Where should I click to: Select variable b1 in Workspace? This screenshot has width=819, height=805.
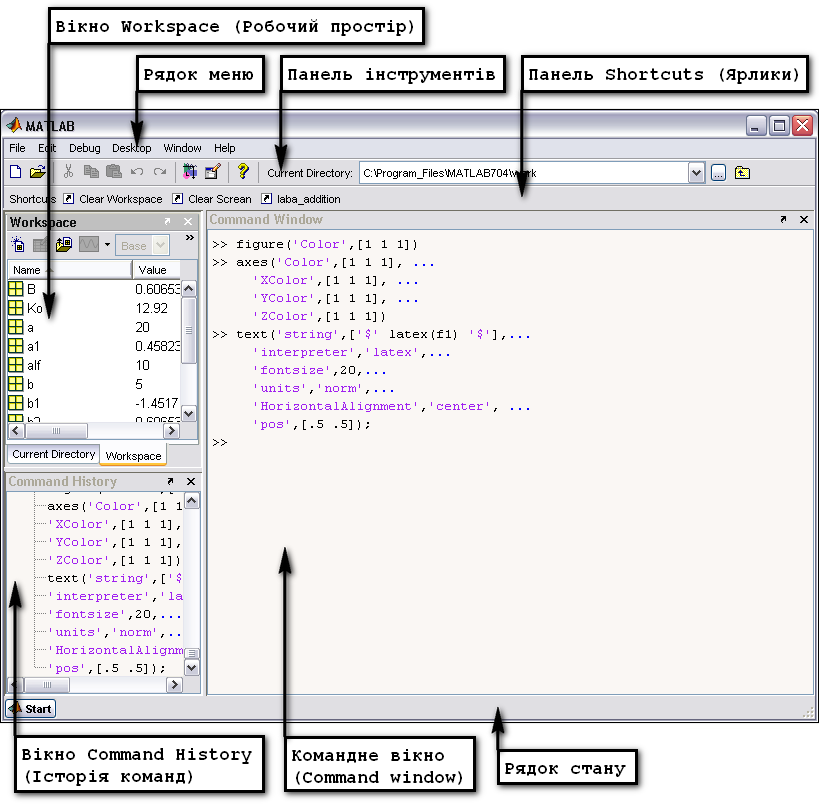33,403
